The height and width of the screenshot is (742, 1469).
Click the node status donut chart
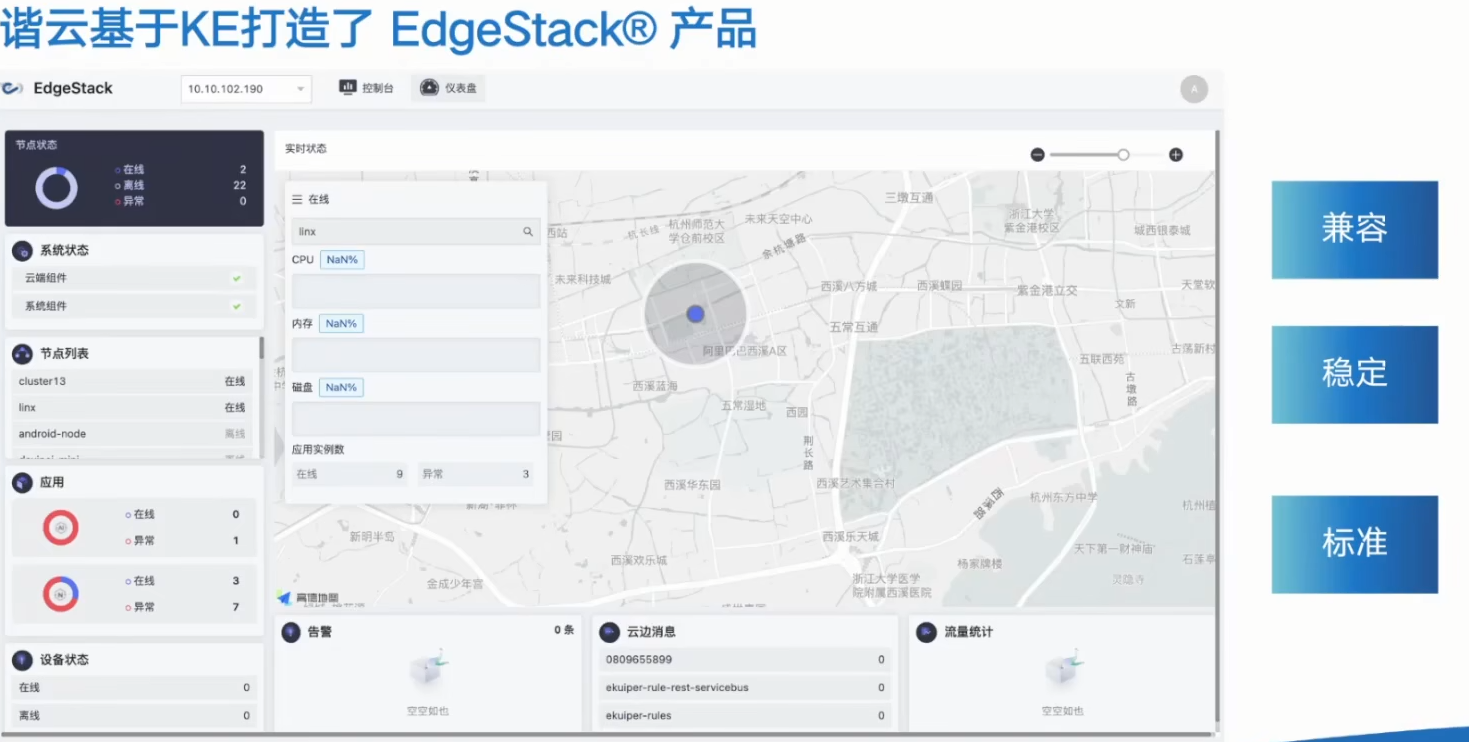56,188
